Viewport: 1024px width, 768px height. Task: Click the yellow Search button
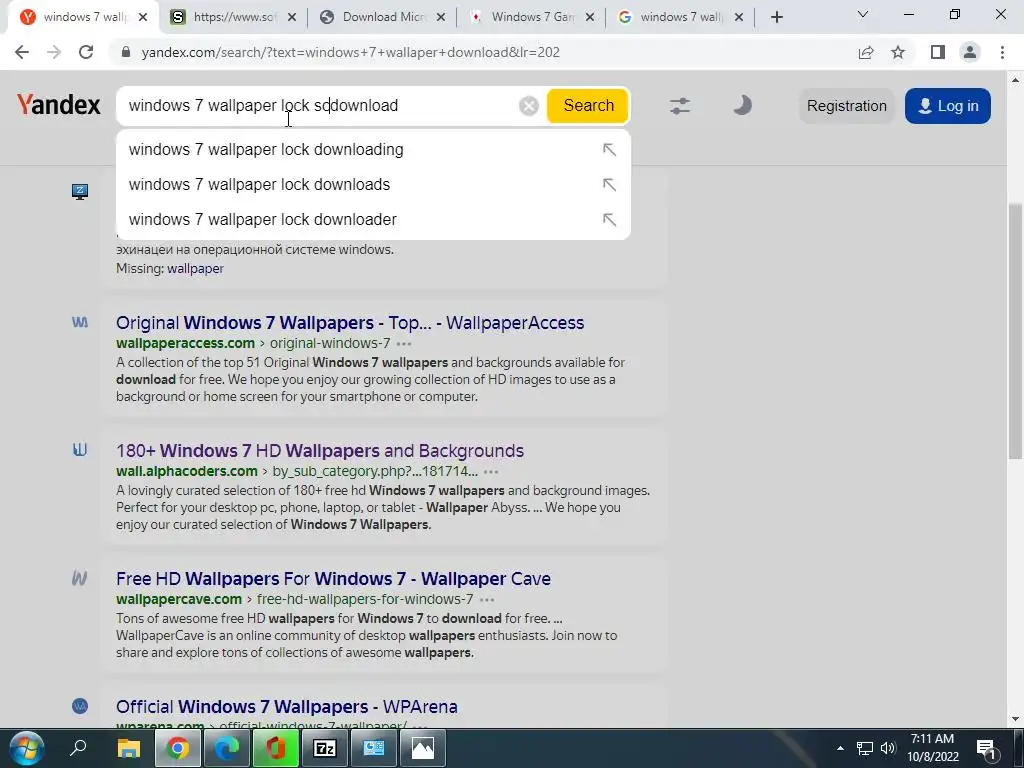tap(588, 106)
